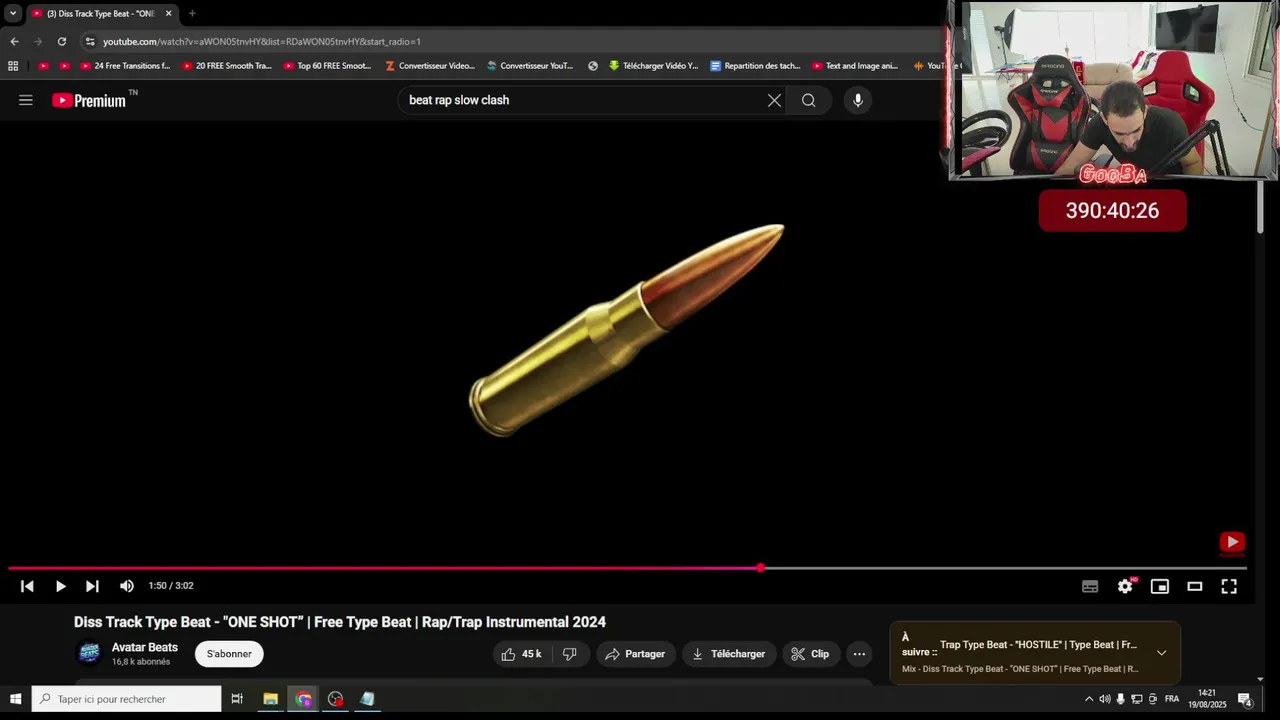Go back in the browser

(14, 41)
